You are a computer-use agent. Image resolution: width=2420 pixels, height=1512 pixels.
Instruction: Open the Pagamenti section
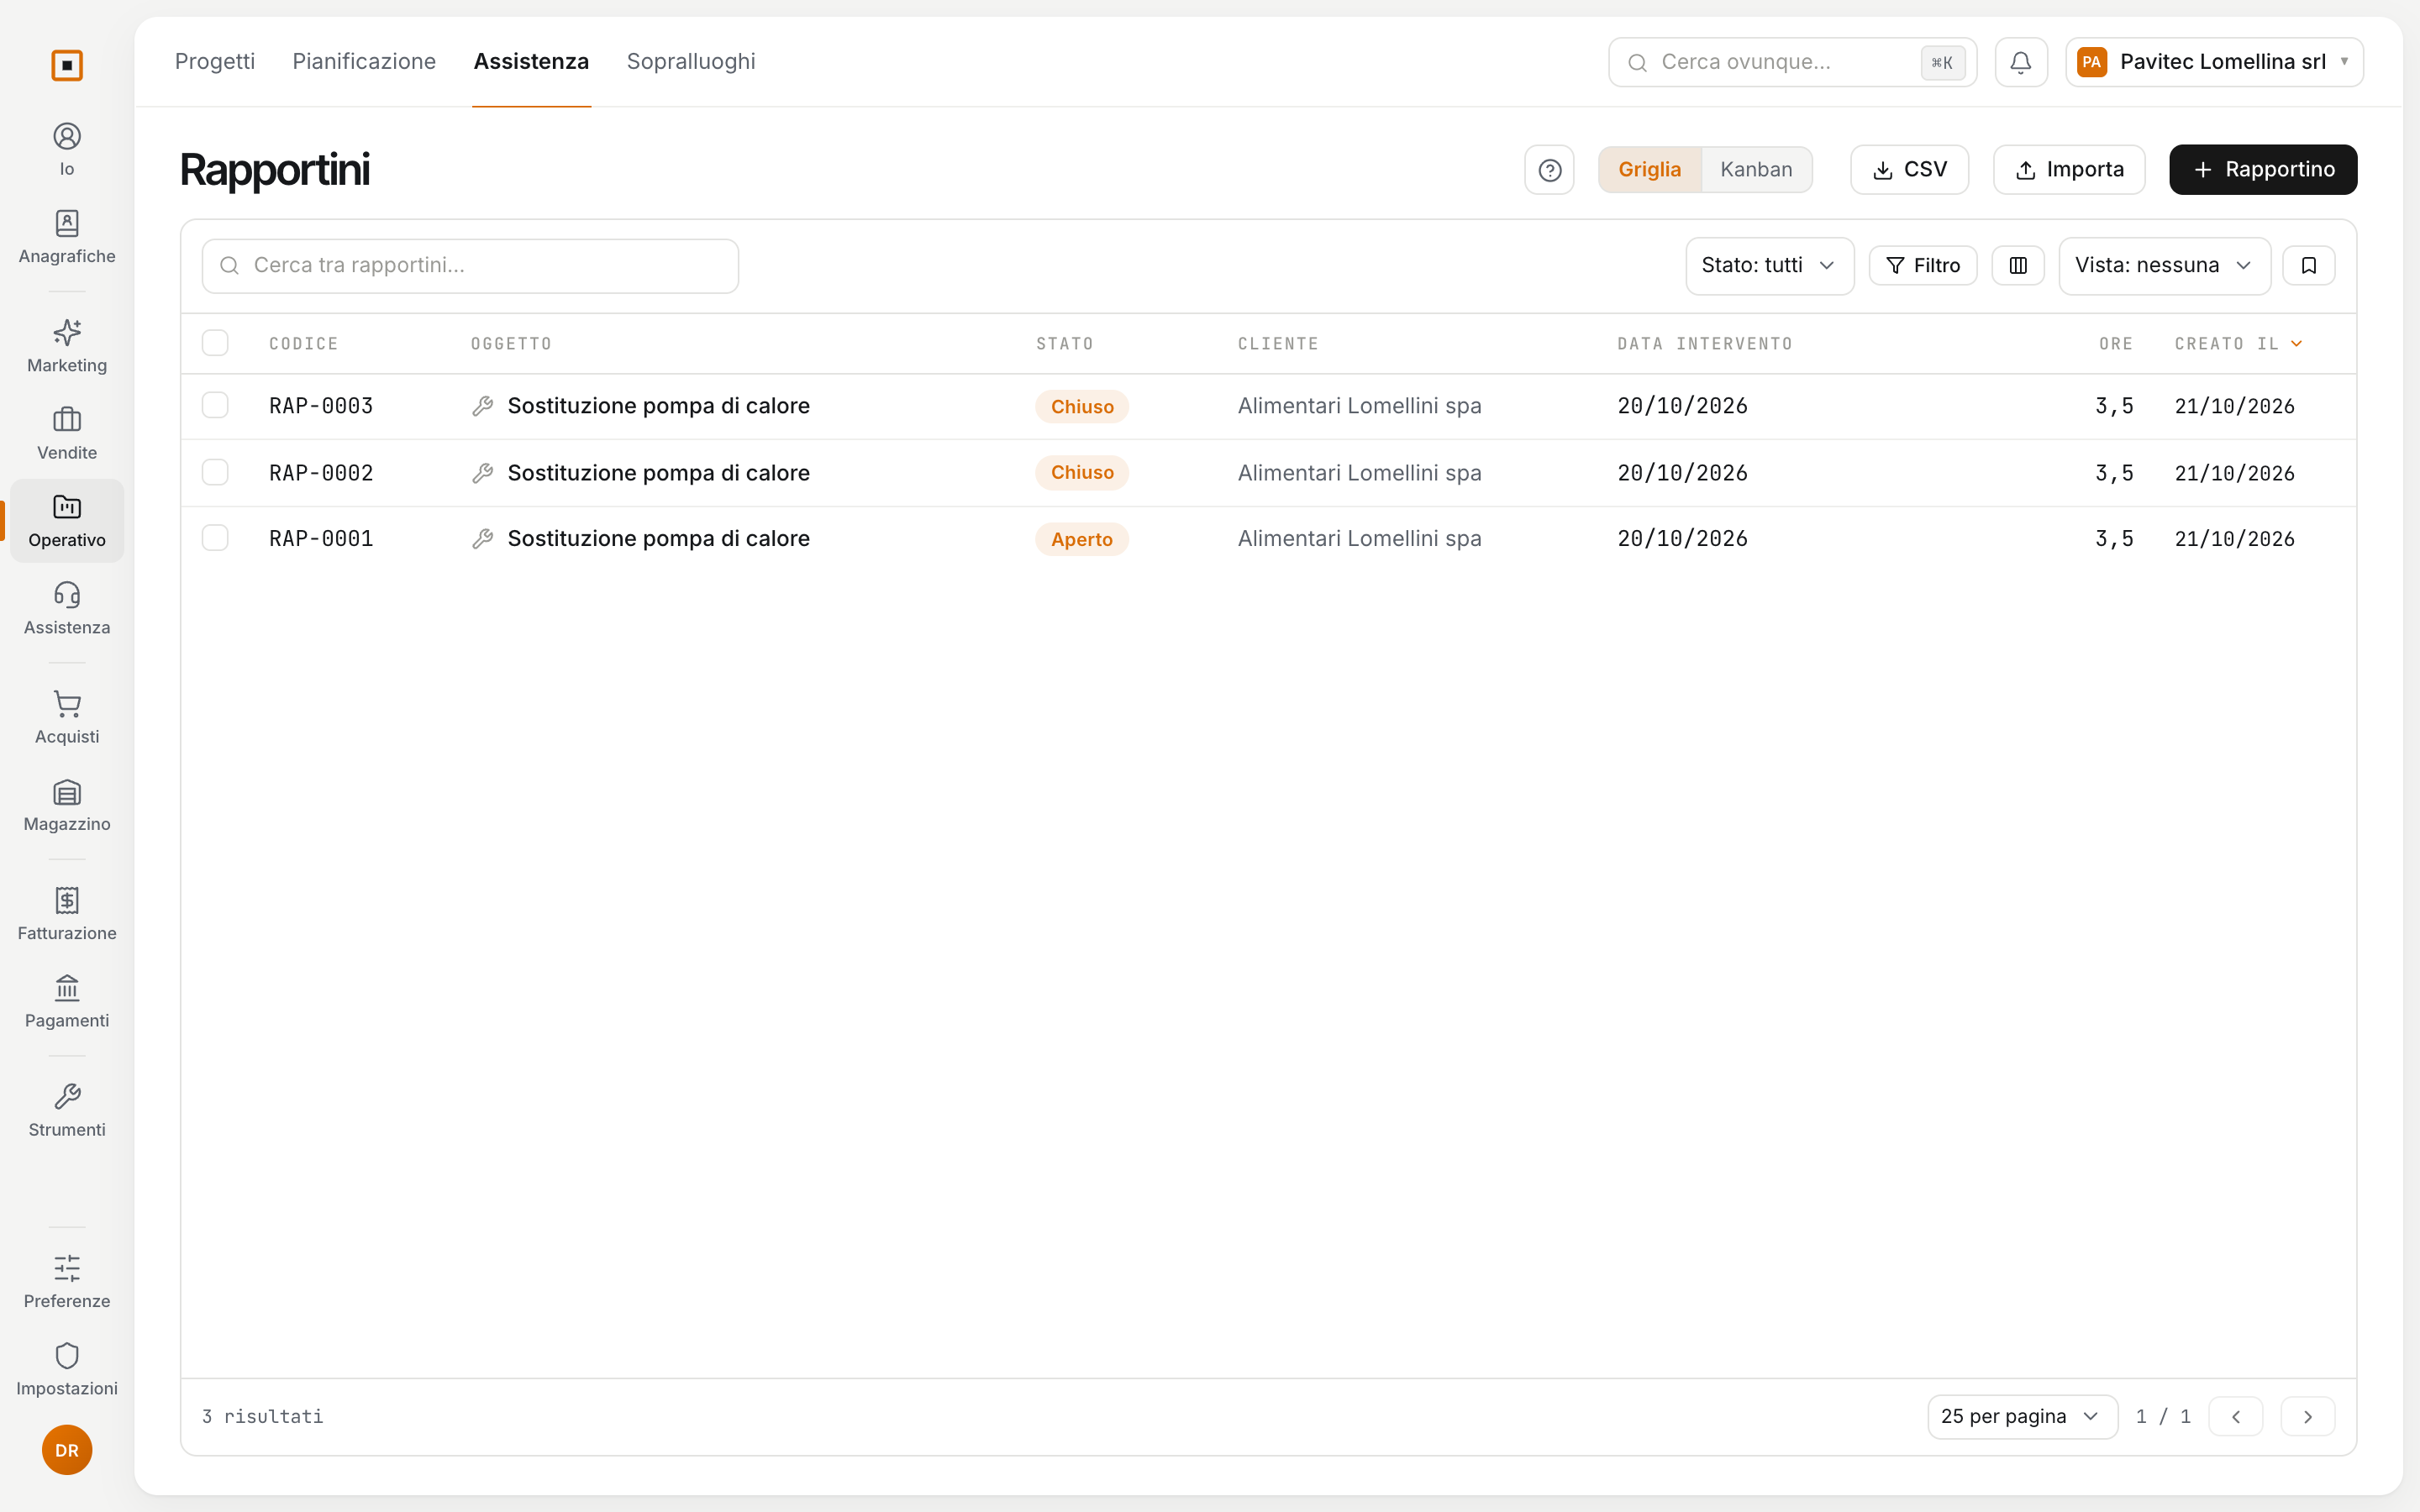[67, 1001]
